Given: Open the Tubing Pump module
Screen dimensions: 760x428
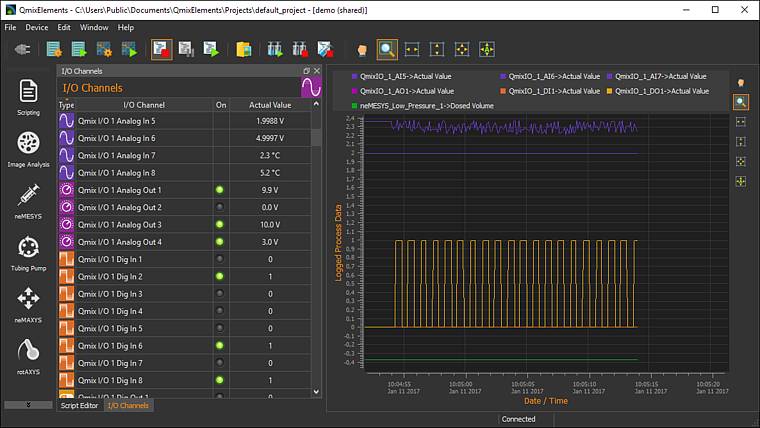Looking at the screenshot, I should tap(28, 253).
